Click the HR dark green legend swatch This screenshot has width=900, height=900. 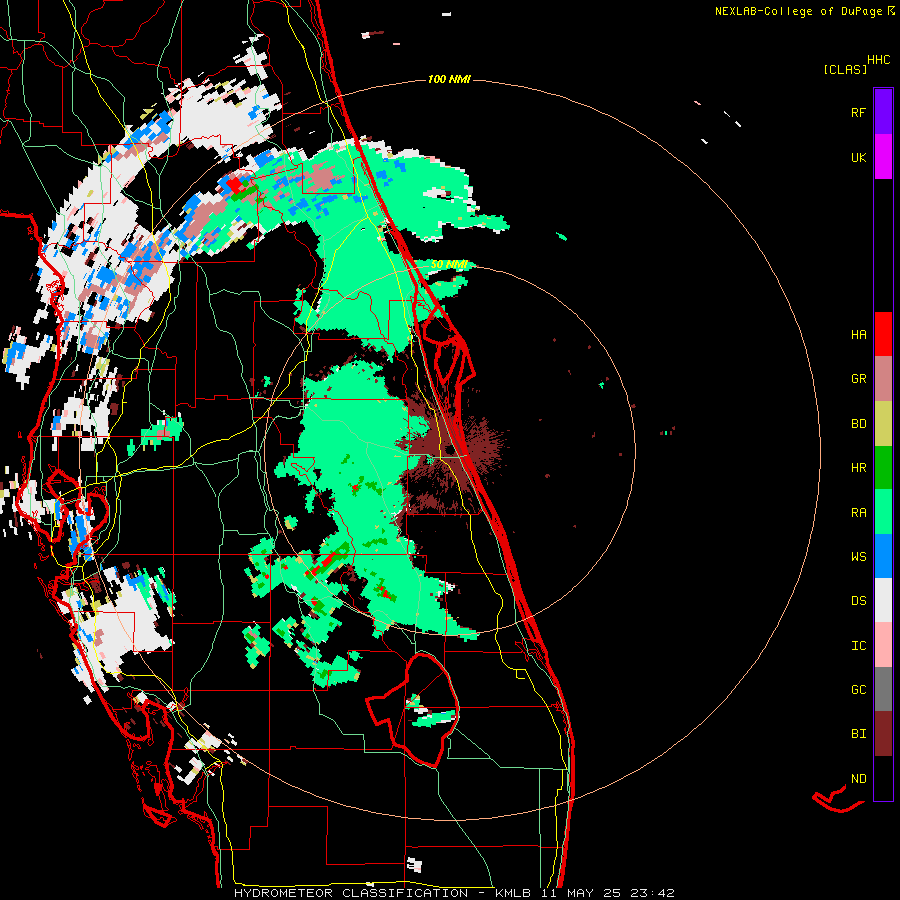click(883, 467)
